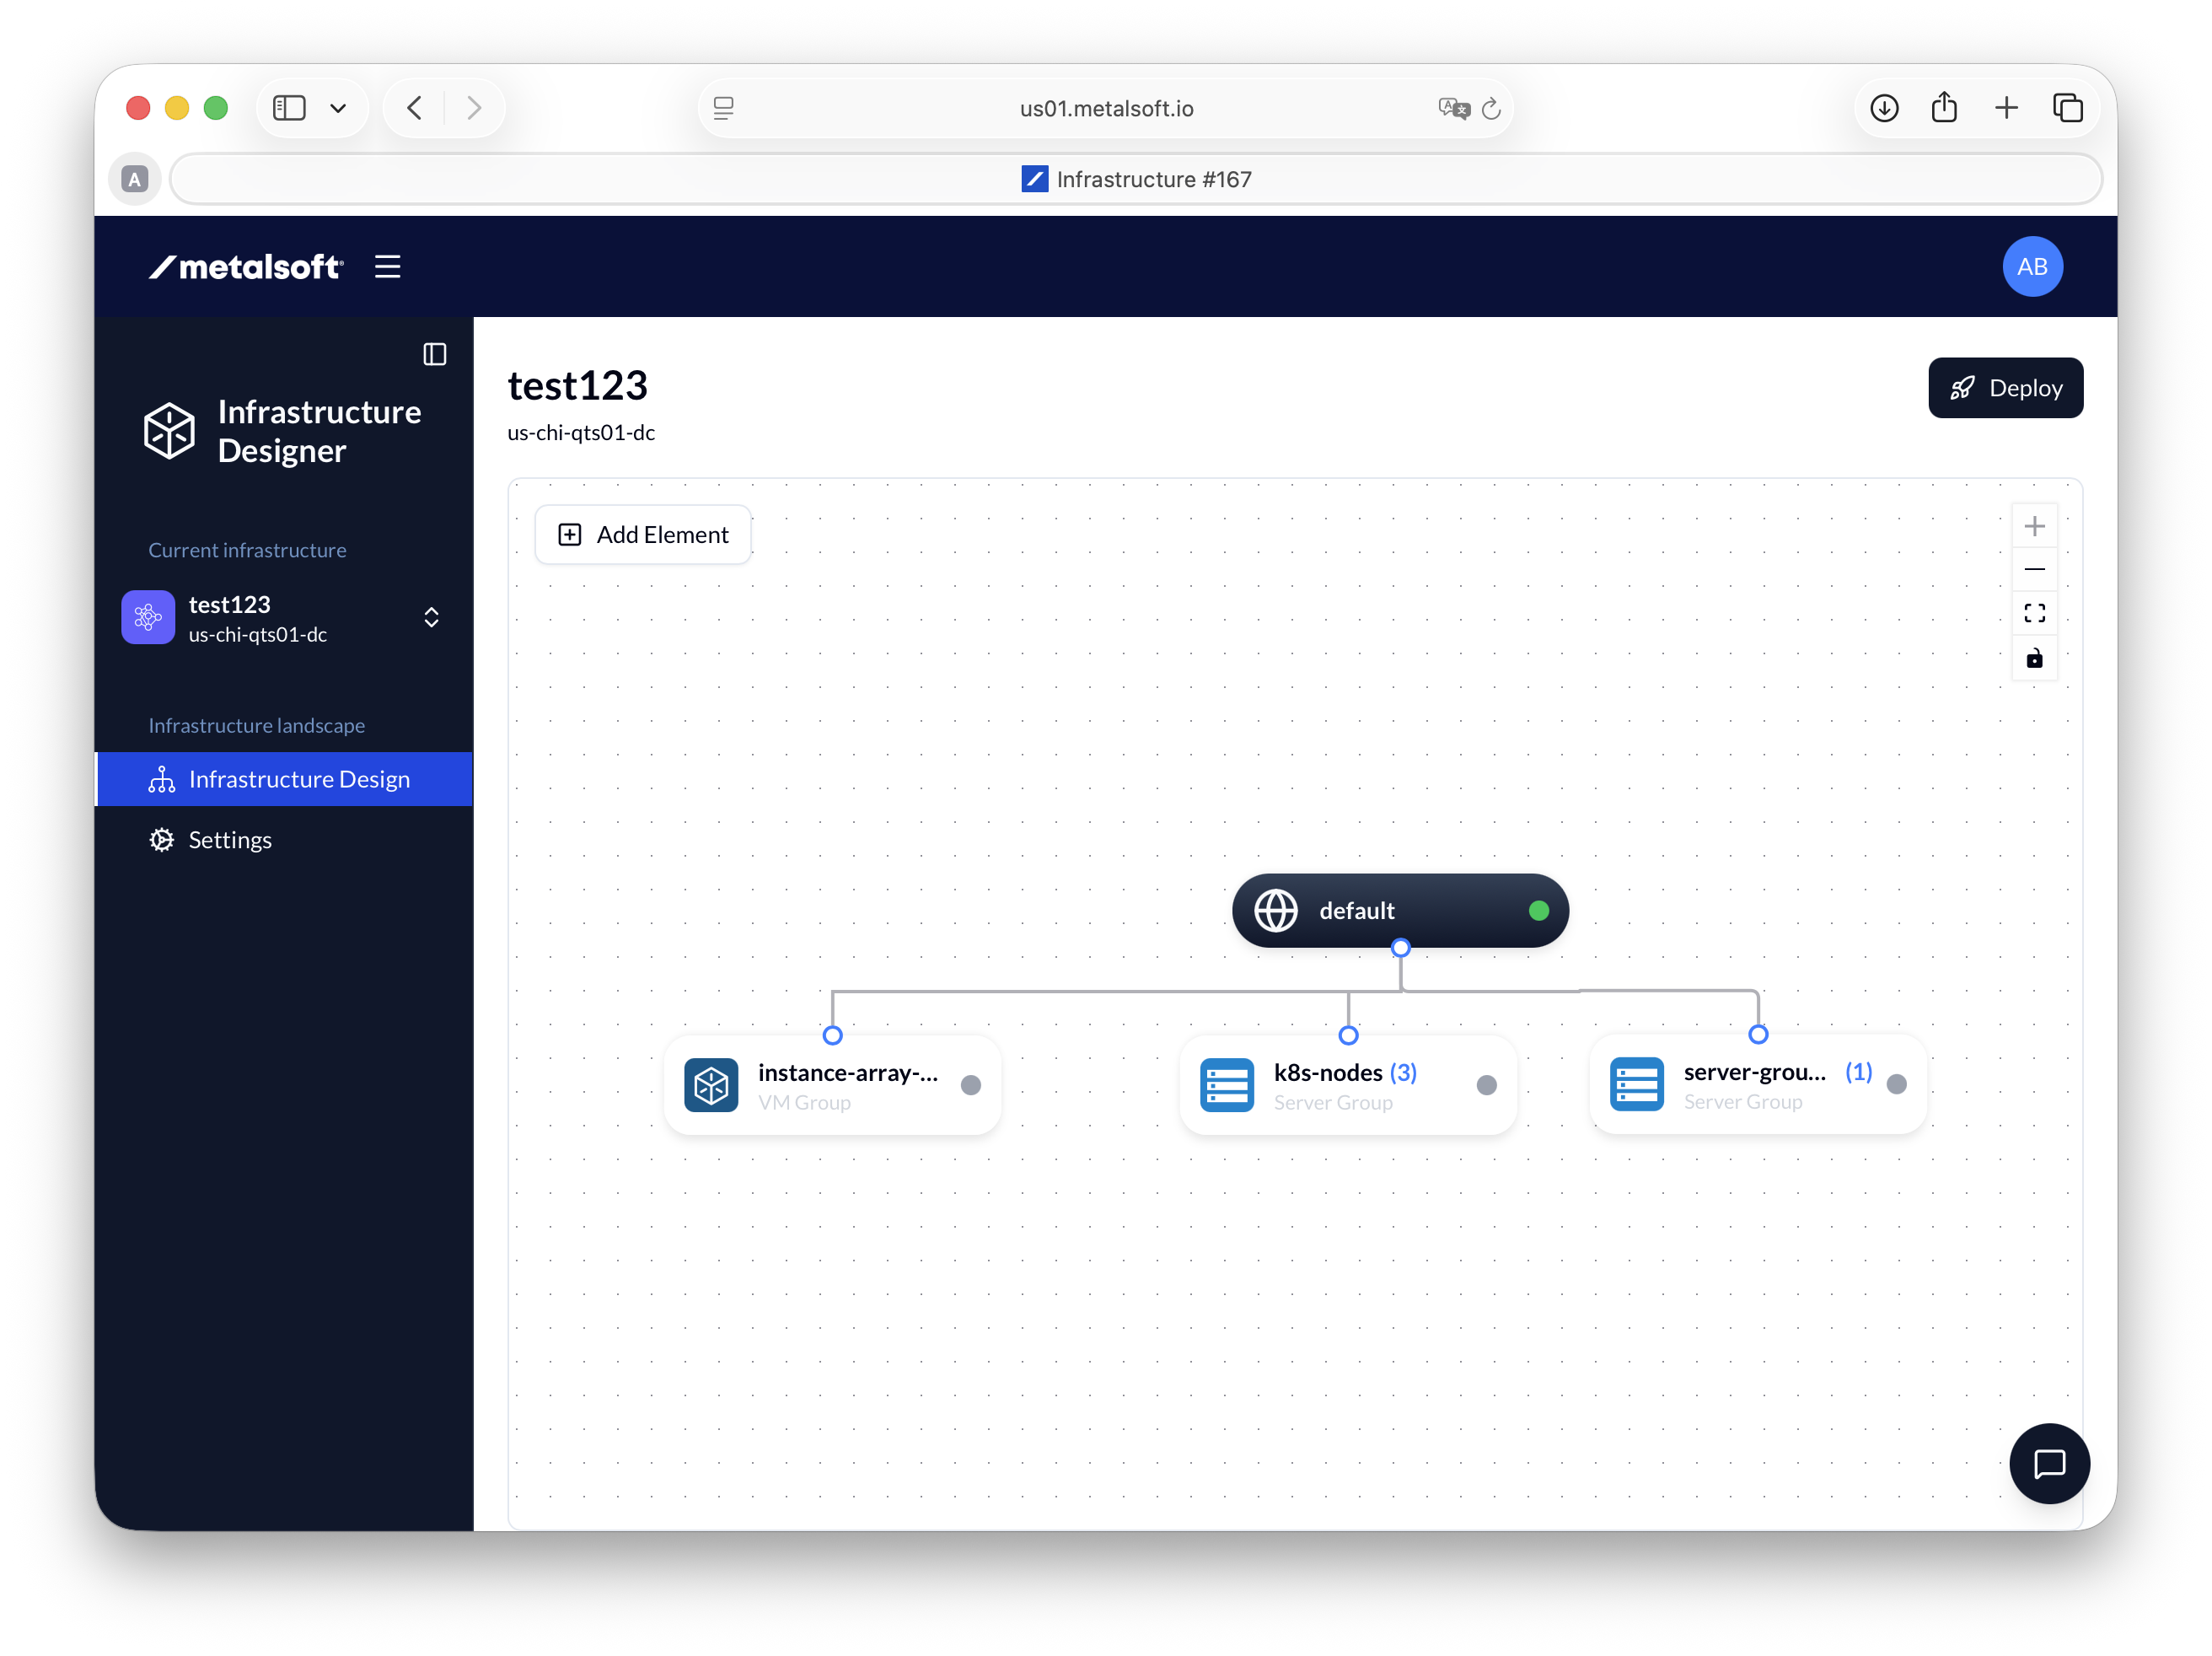Select the instance-array VM Group node

tap(832, 1085)
